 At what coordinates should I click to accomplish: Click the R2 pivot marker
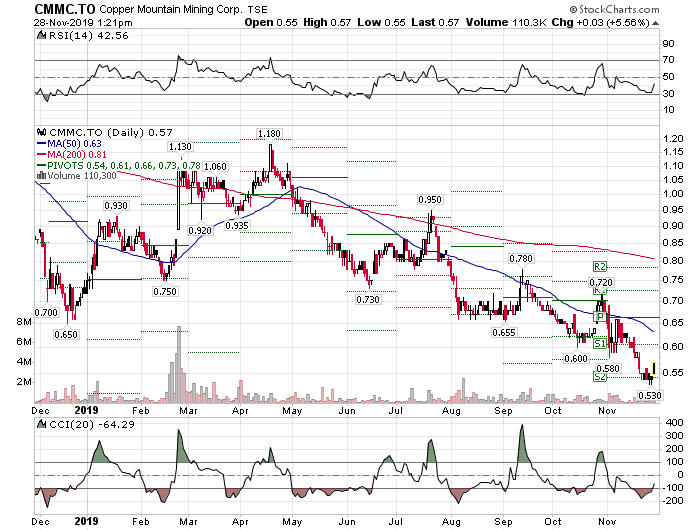tap(600, 267)
